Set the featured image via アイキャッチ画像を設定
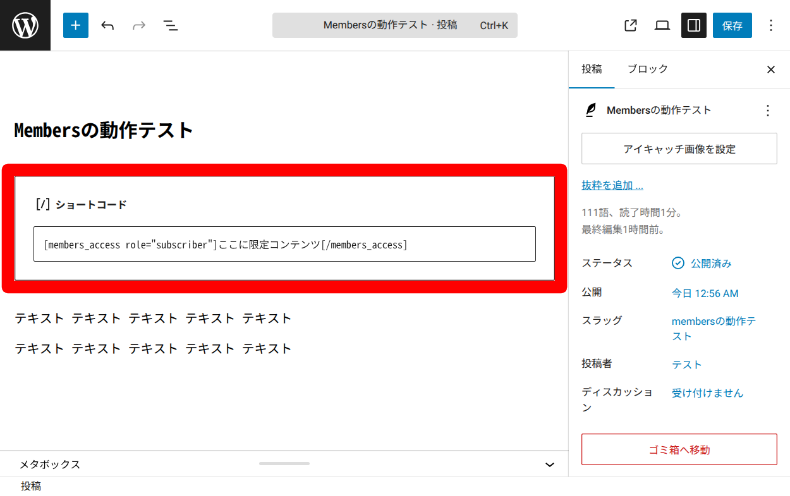This screenshot has height=496, width=790. coord(679,149)
